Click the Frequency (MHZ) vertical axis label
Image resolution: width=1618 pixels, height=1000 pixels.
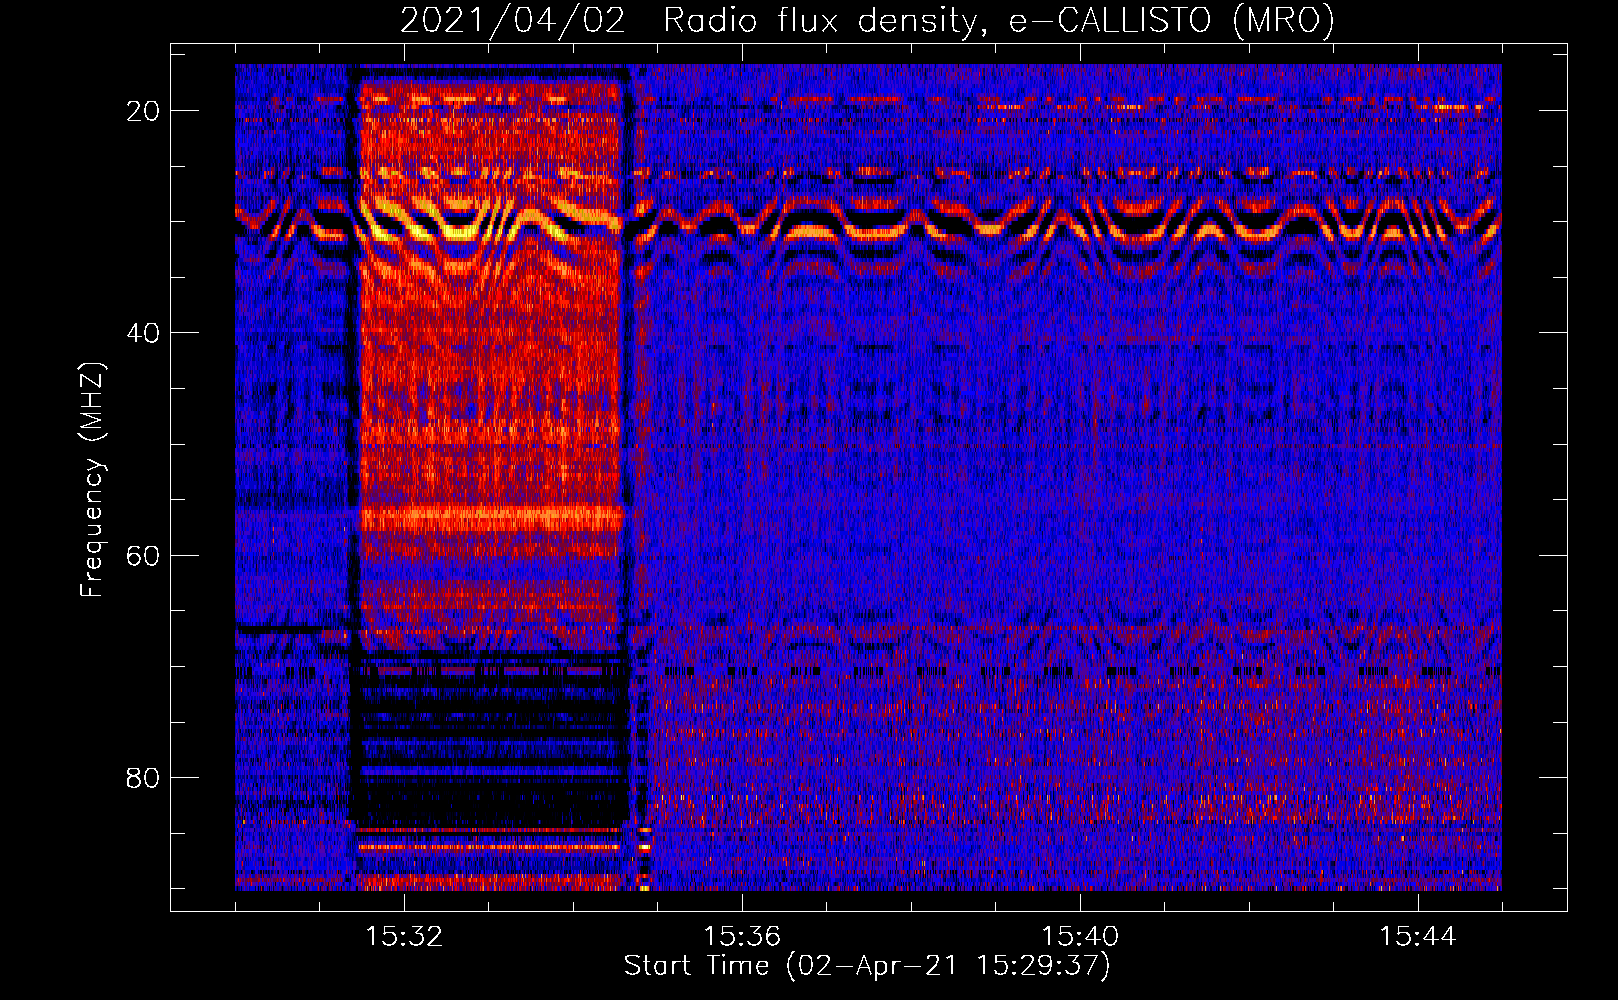92,480
